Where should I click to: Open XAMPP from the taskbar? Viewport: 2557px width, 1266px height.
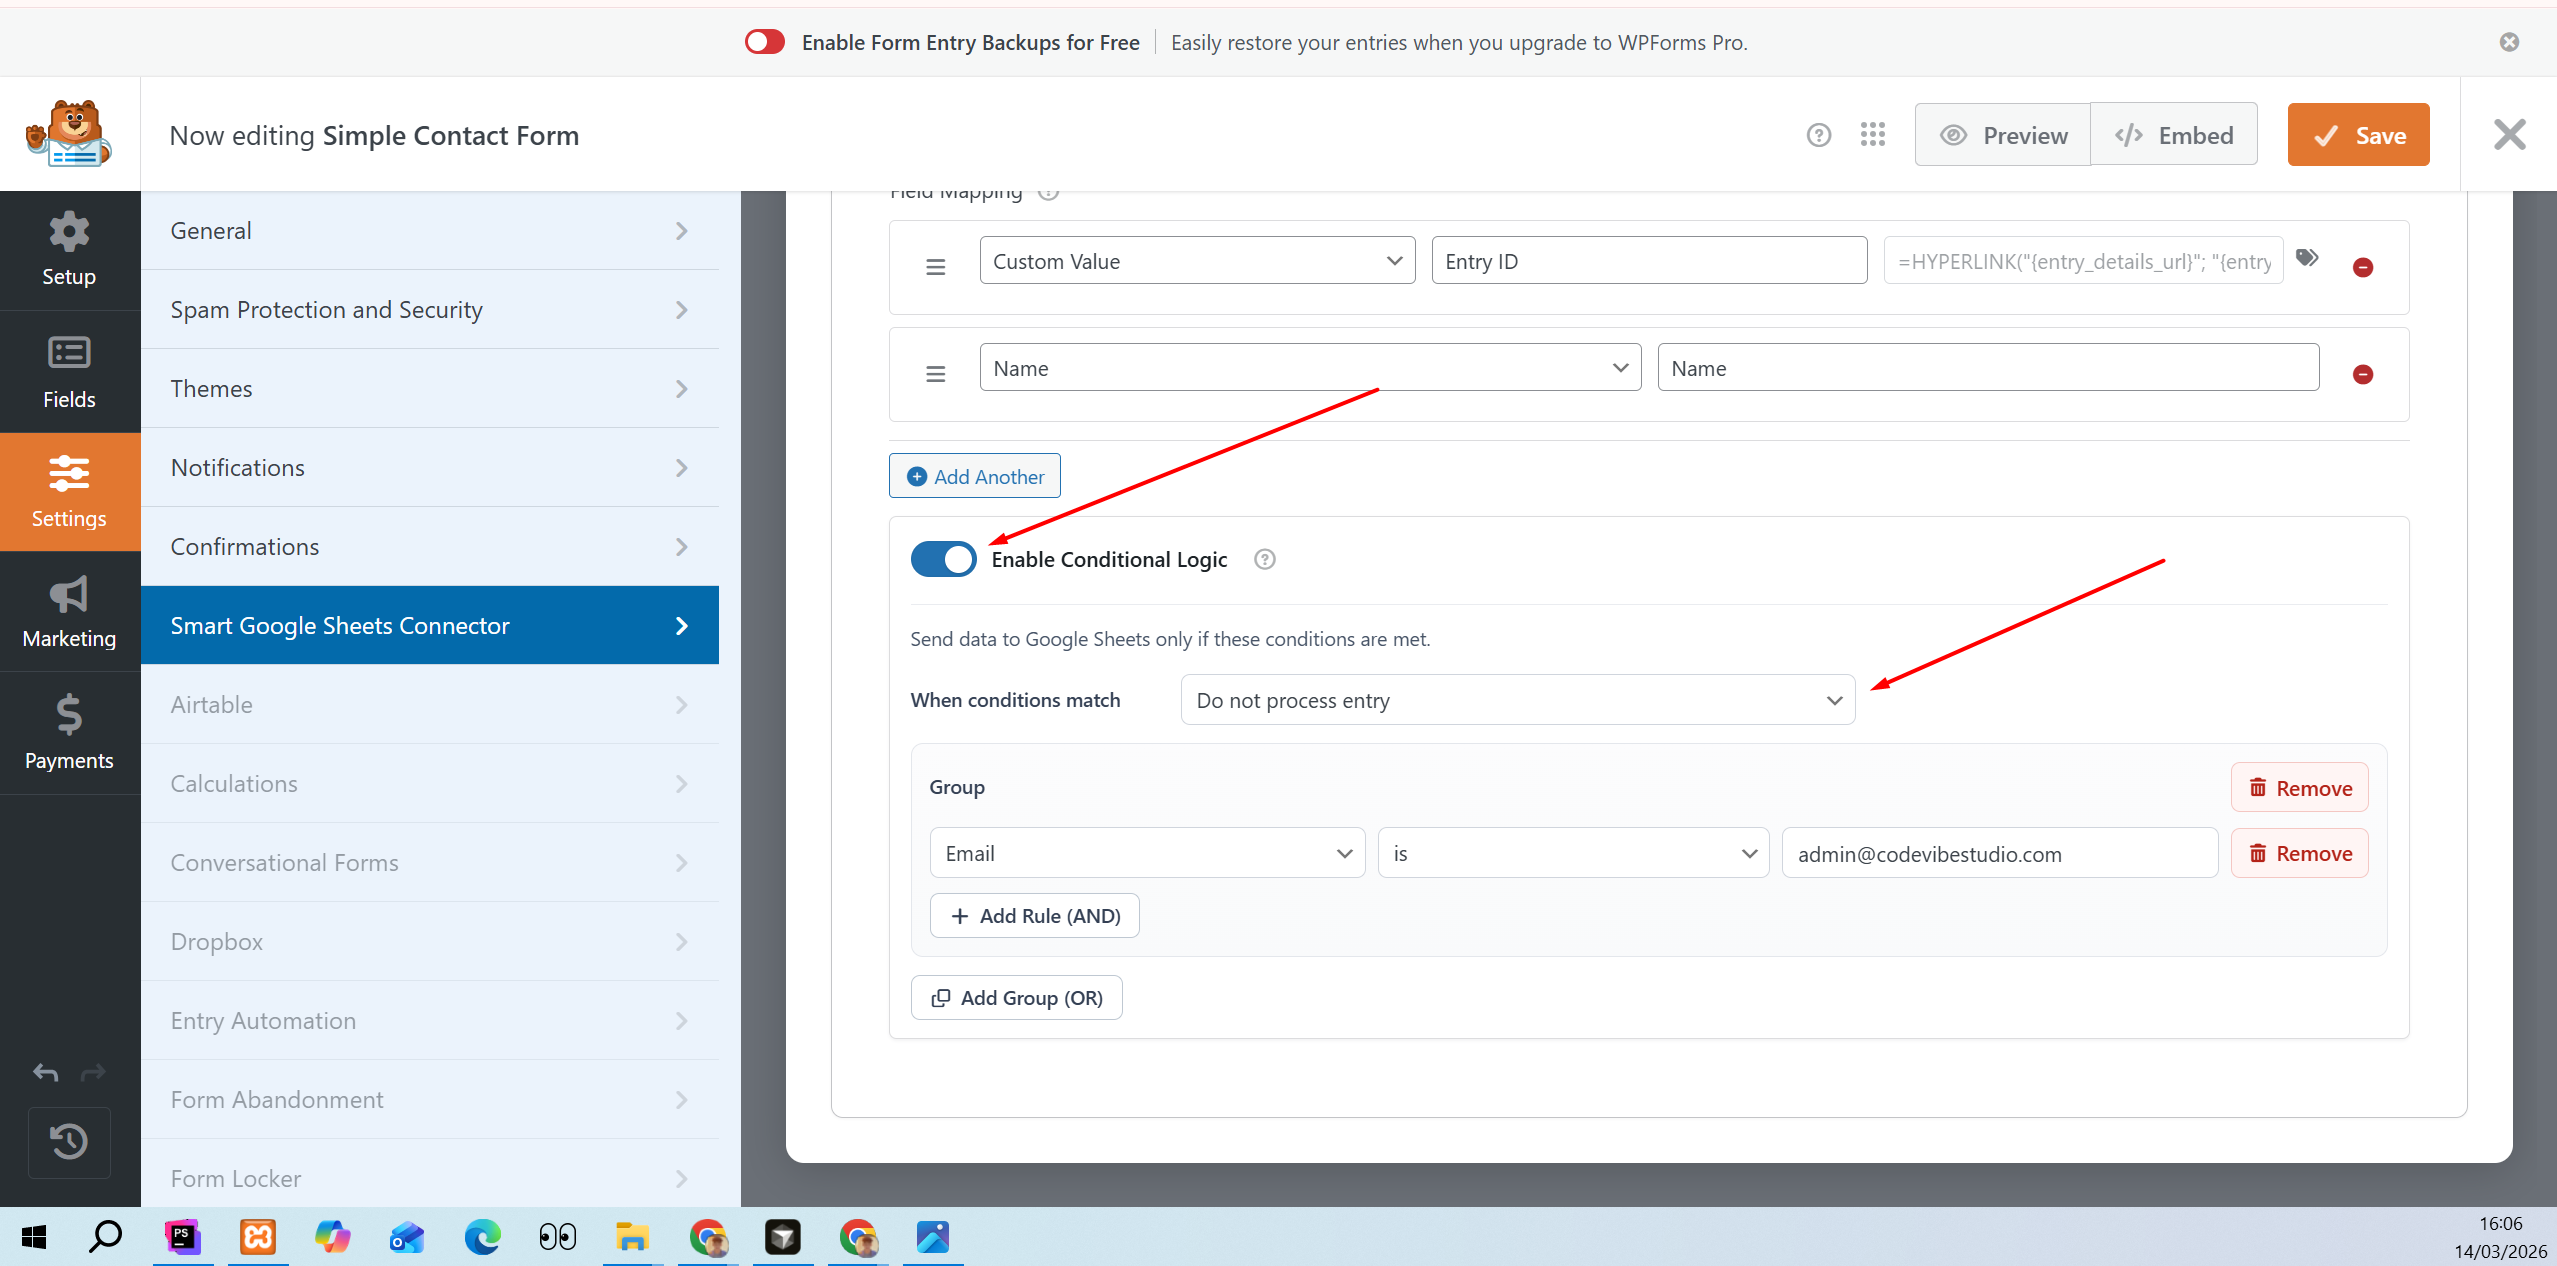click(x=258, y=1237)
